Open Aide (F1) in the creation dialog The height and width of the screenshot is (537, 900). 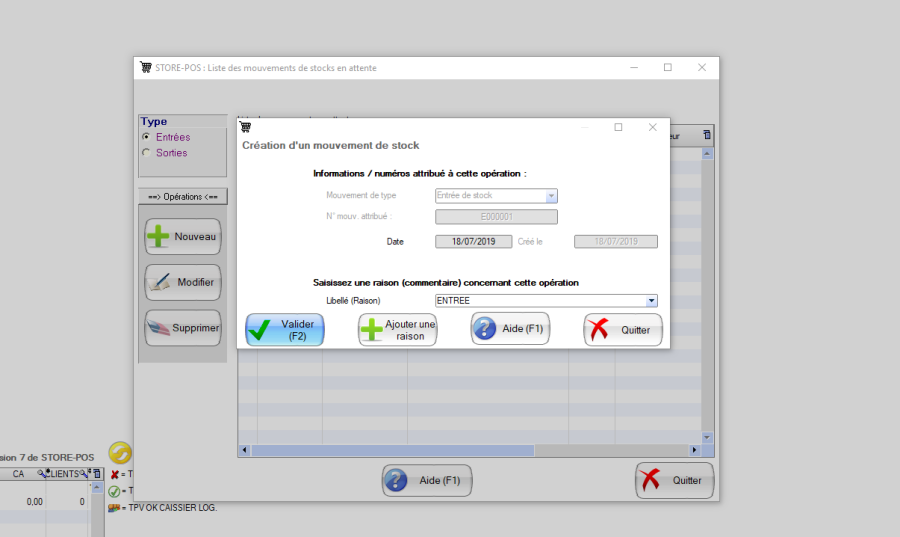coord(510,329)
